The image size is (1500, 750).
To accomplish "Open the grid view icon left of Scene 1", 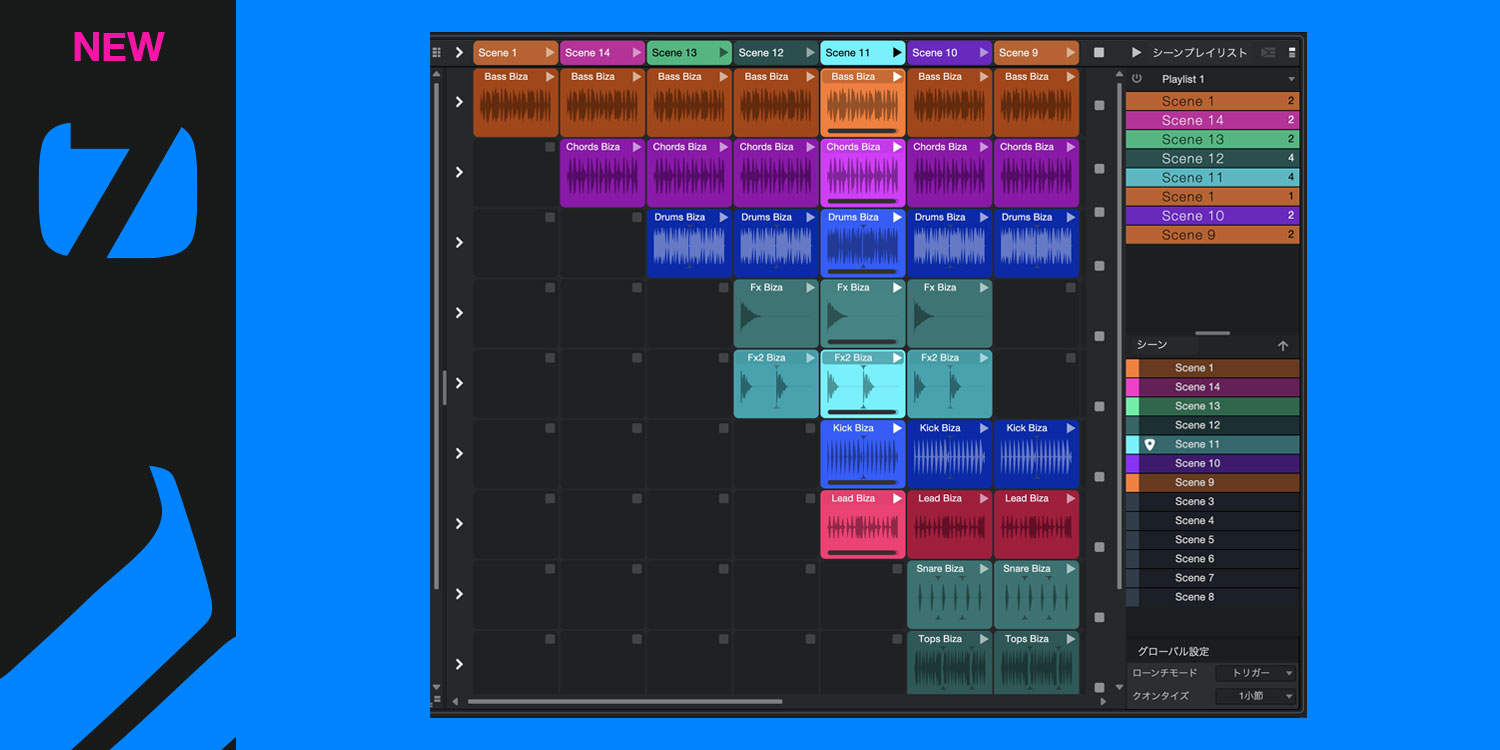I will click(x=436, y=53).
